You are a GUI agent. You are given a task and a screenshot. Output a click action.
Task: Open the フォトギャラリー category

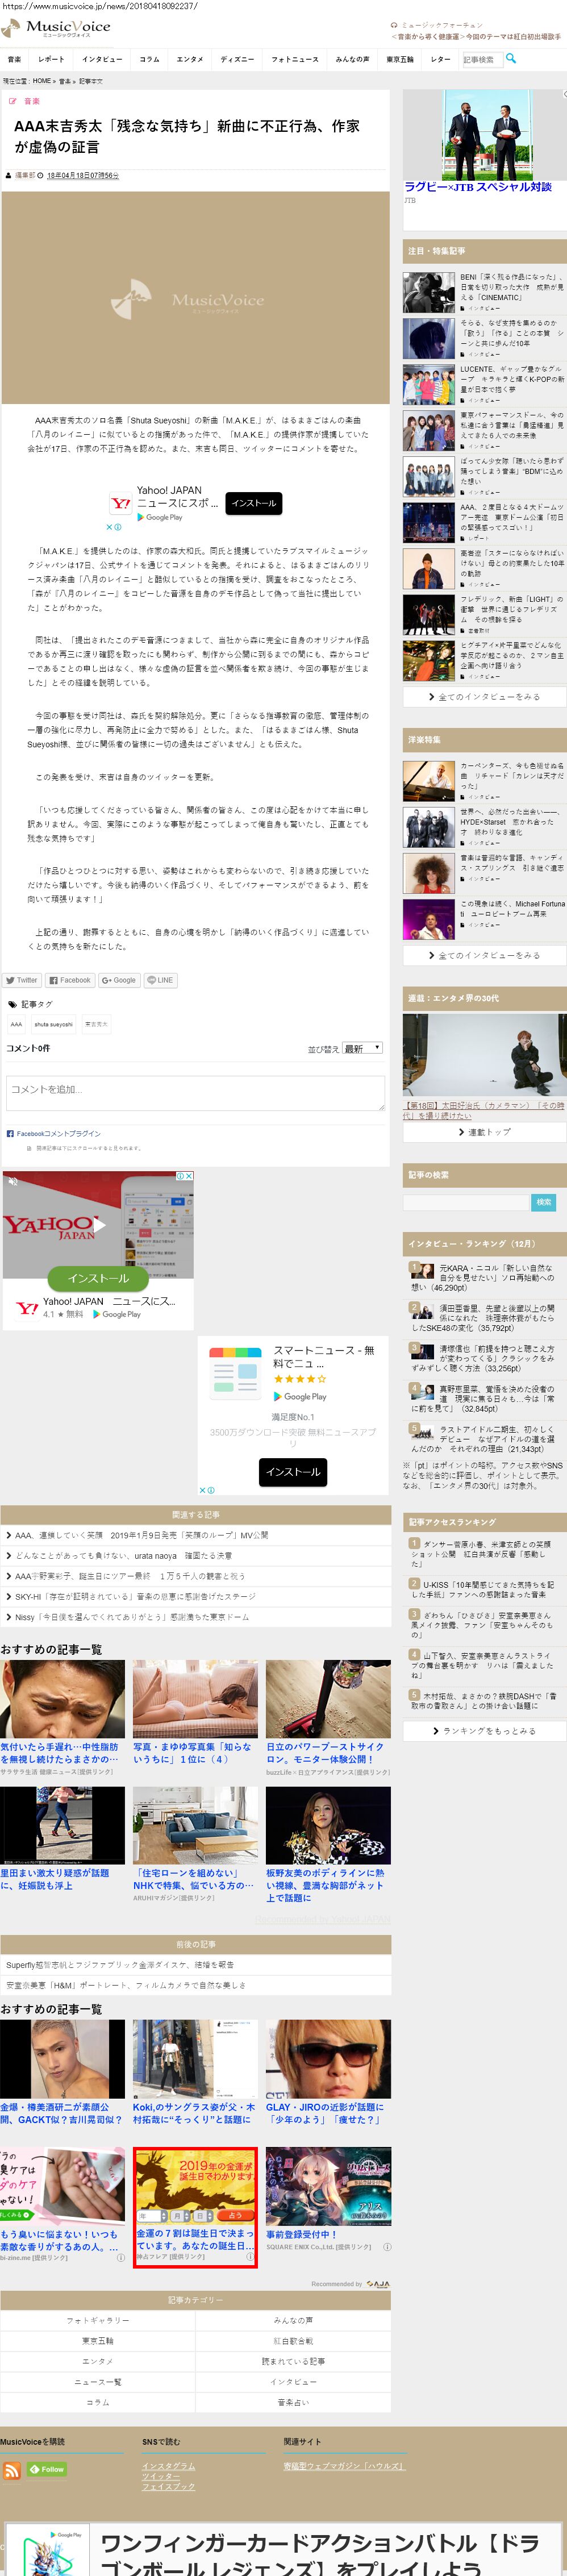[x=97, y=2320]
